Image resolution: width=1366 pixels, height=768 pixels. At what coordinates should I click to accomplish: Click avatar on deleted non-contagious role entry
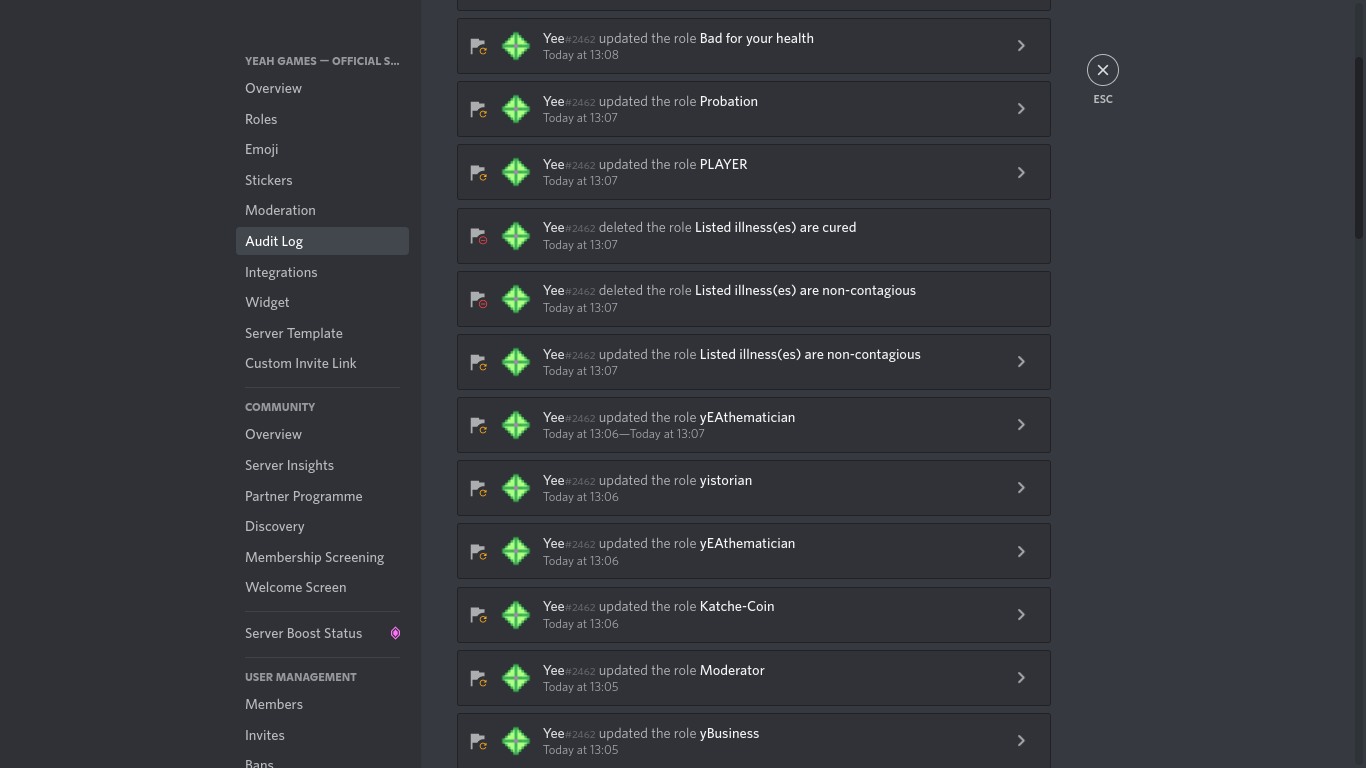[516, 299]
